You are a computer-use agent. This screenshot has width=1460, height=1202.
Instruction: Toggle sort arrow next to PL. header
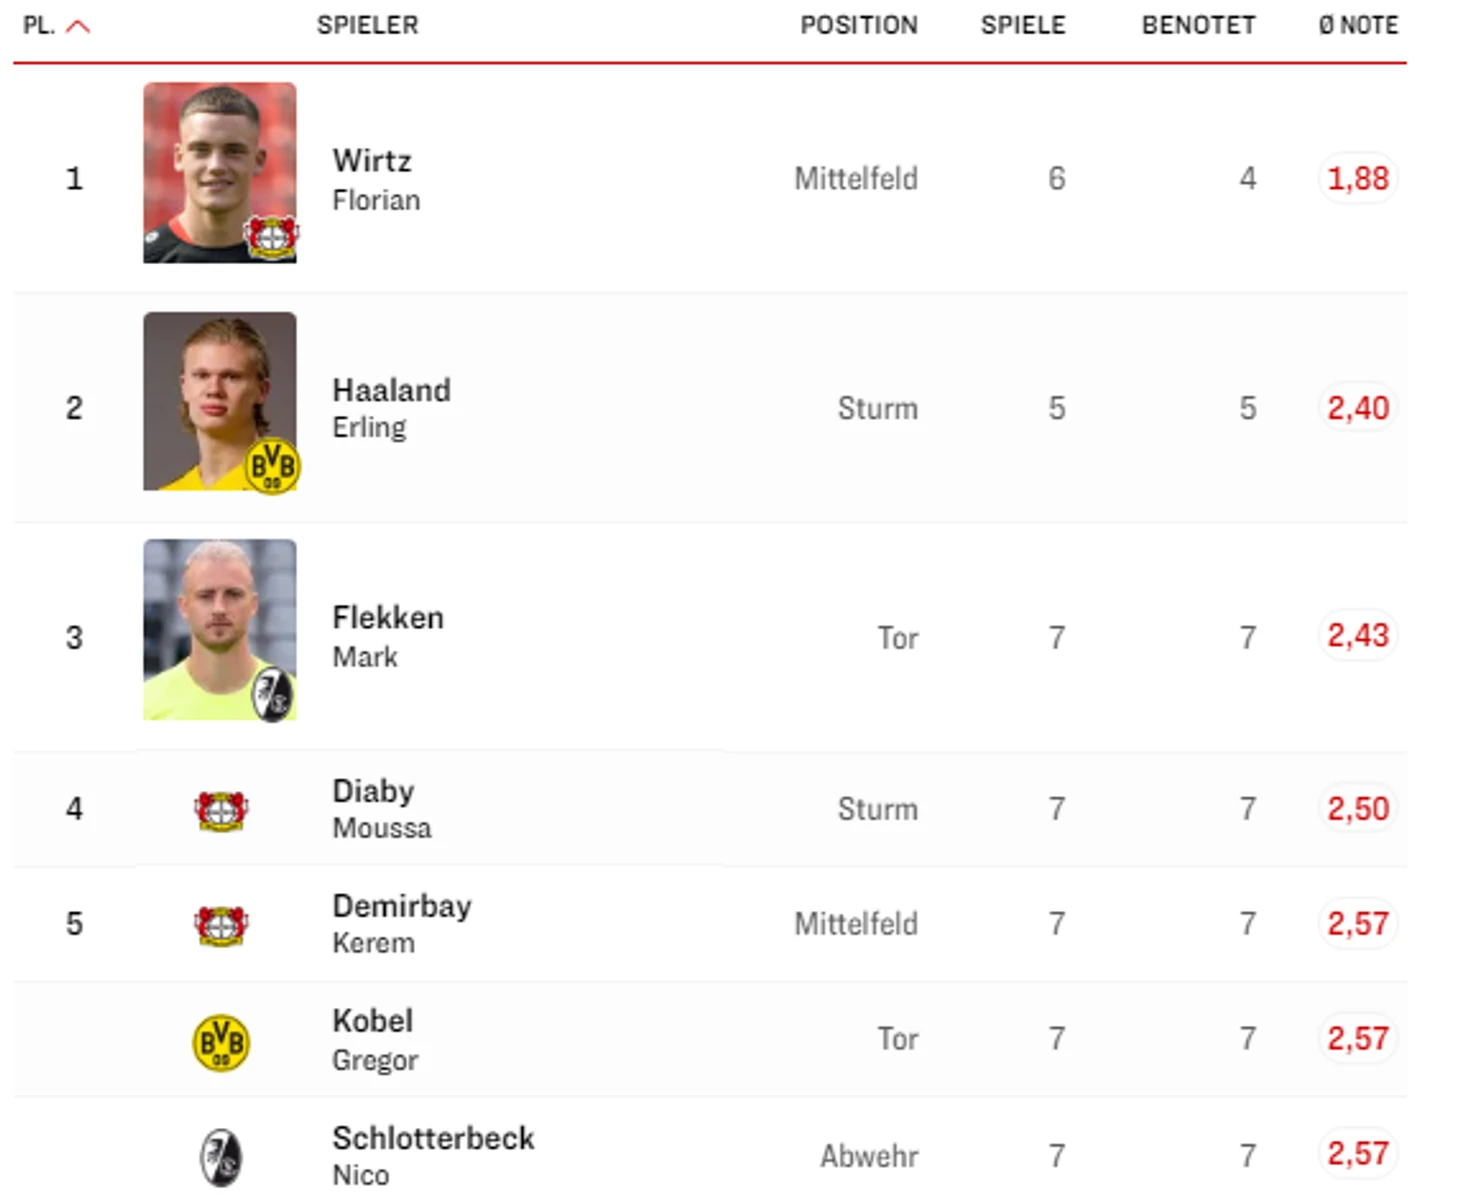coord(78,27)
